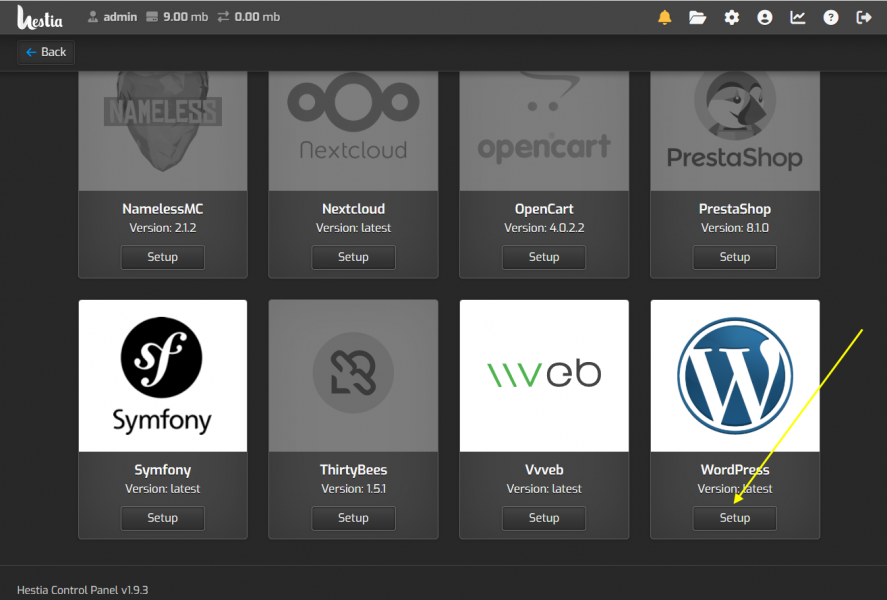Click 'Version: 4.0.2.2' text
Screen dimensions: 887x600
pos(544,228)
